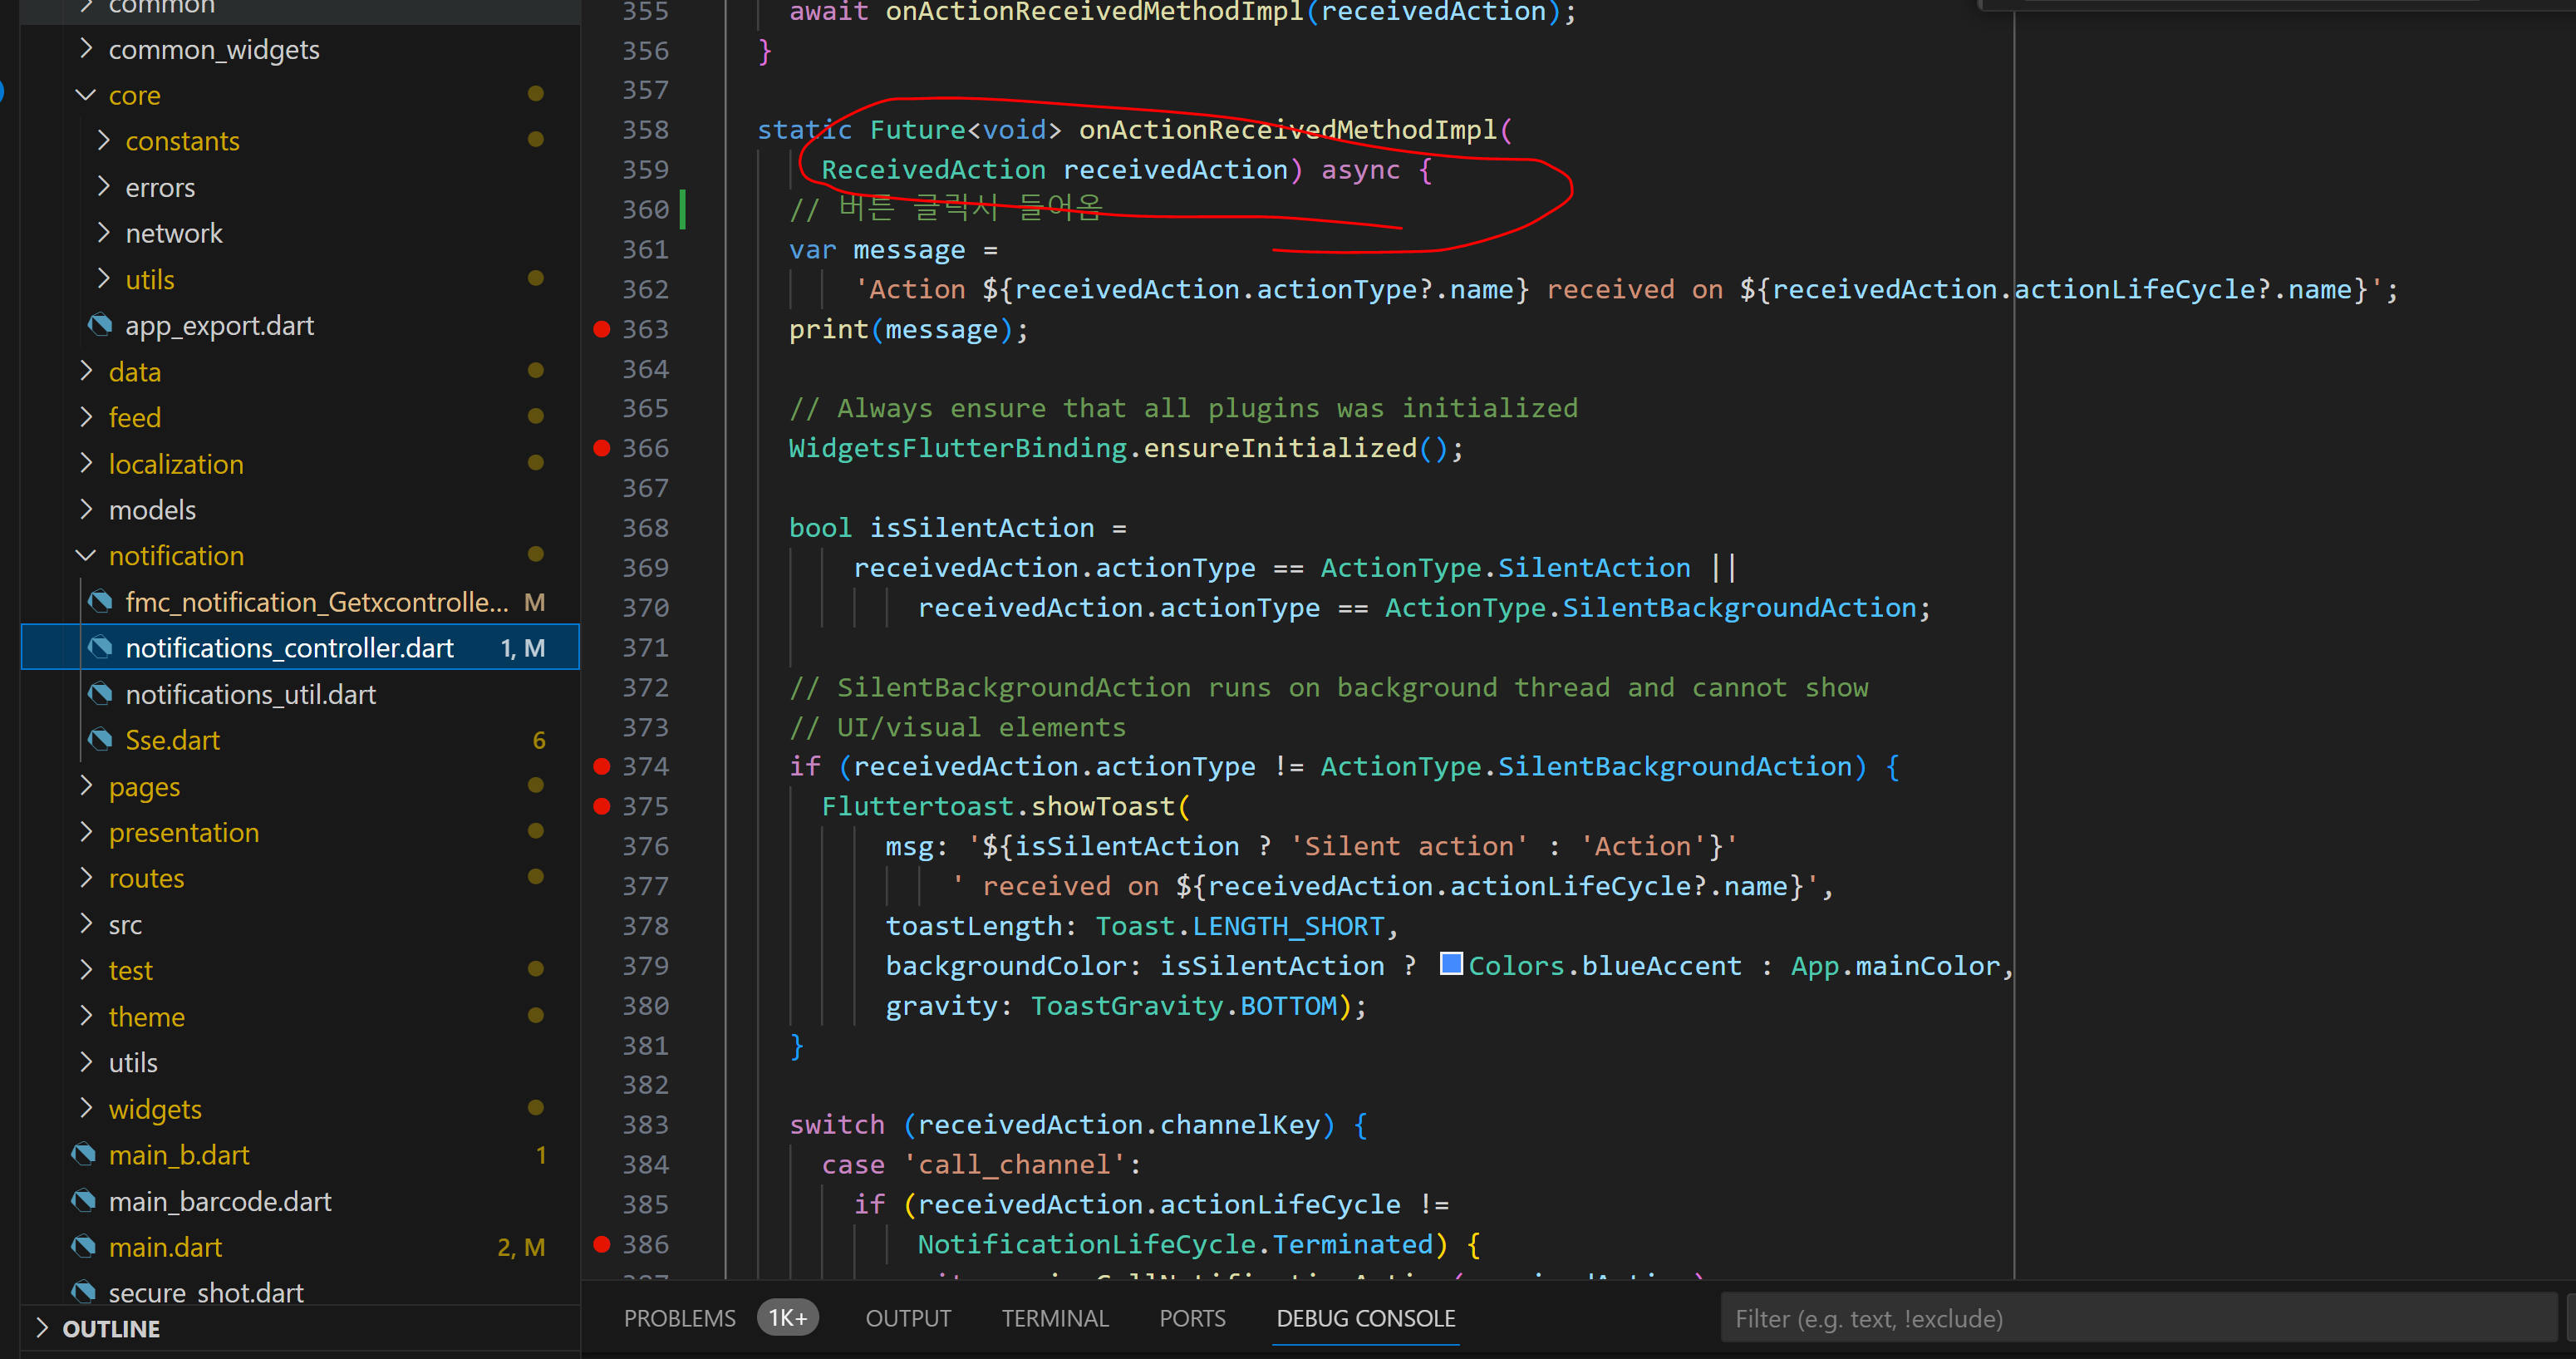This screenshot has width=2576, height=1359.
Task: Click Dart file icon of app_export.dart
Action: pos(99,325)
